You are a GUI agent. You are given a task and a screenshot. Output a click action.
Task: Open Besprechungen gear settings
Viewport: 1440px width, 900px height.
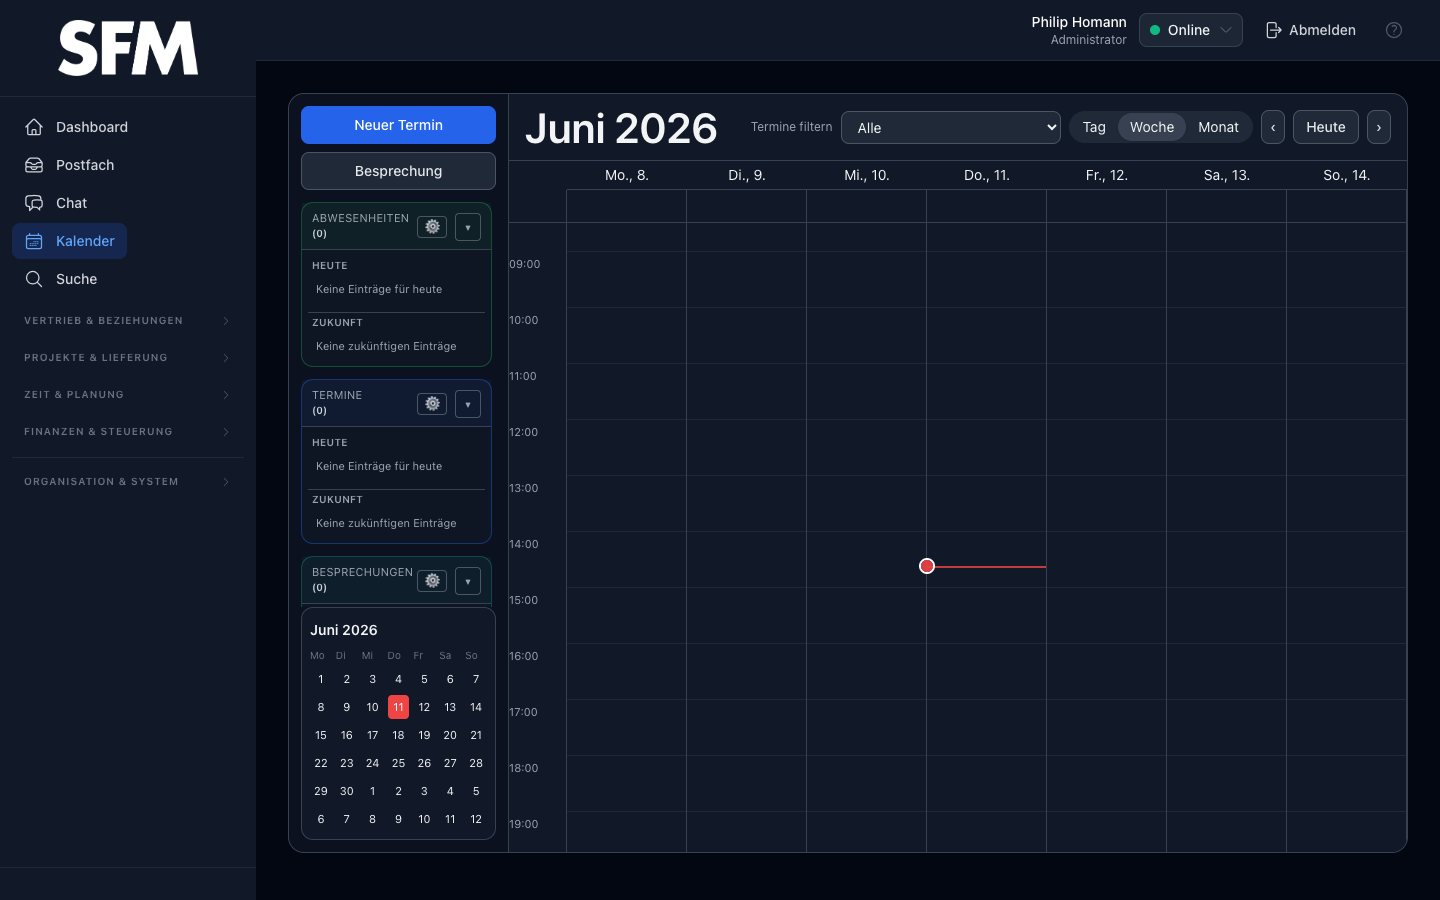pyautogui.click(x=432, y=581)
